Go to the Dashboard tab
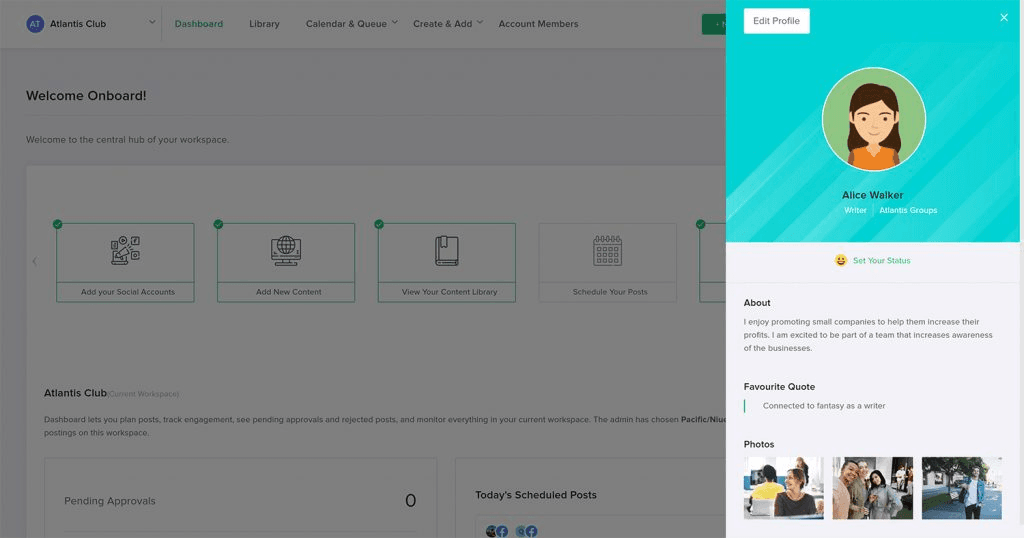 tap(199, 24)
